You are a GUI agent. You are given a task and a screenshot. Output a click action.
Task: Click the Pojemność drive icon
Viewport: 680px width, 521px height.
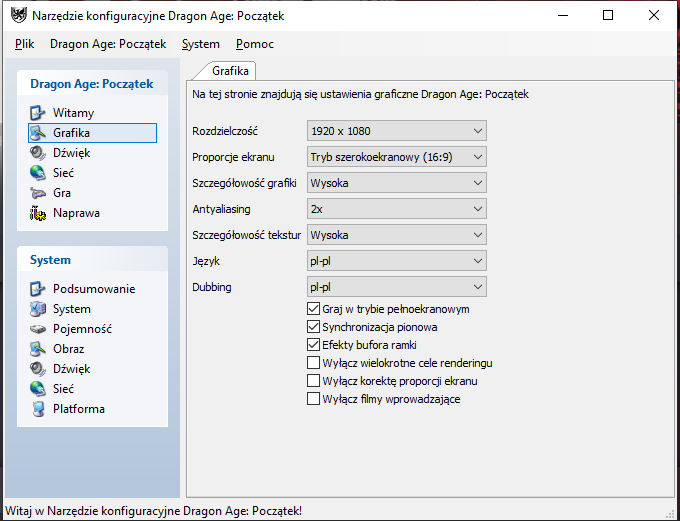[38, 329]
